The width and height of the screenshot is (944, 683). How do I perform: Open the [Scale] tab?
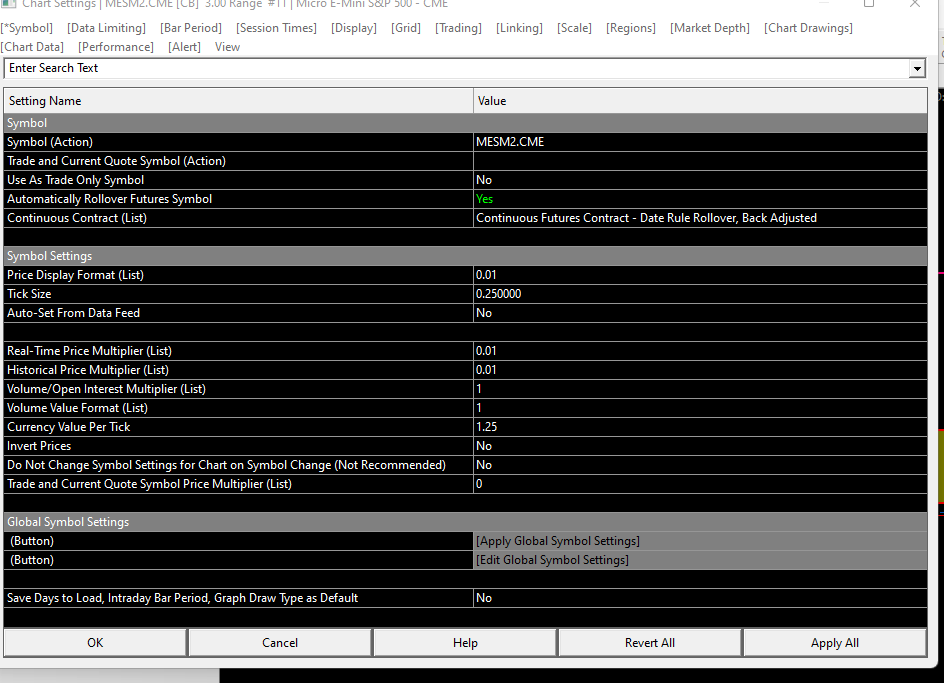coord(574,28)
